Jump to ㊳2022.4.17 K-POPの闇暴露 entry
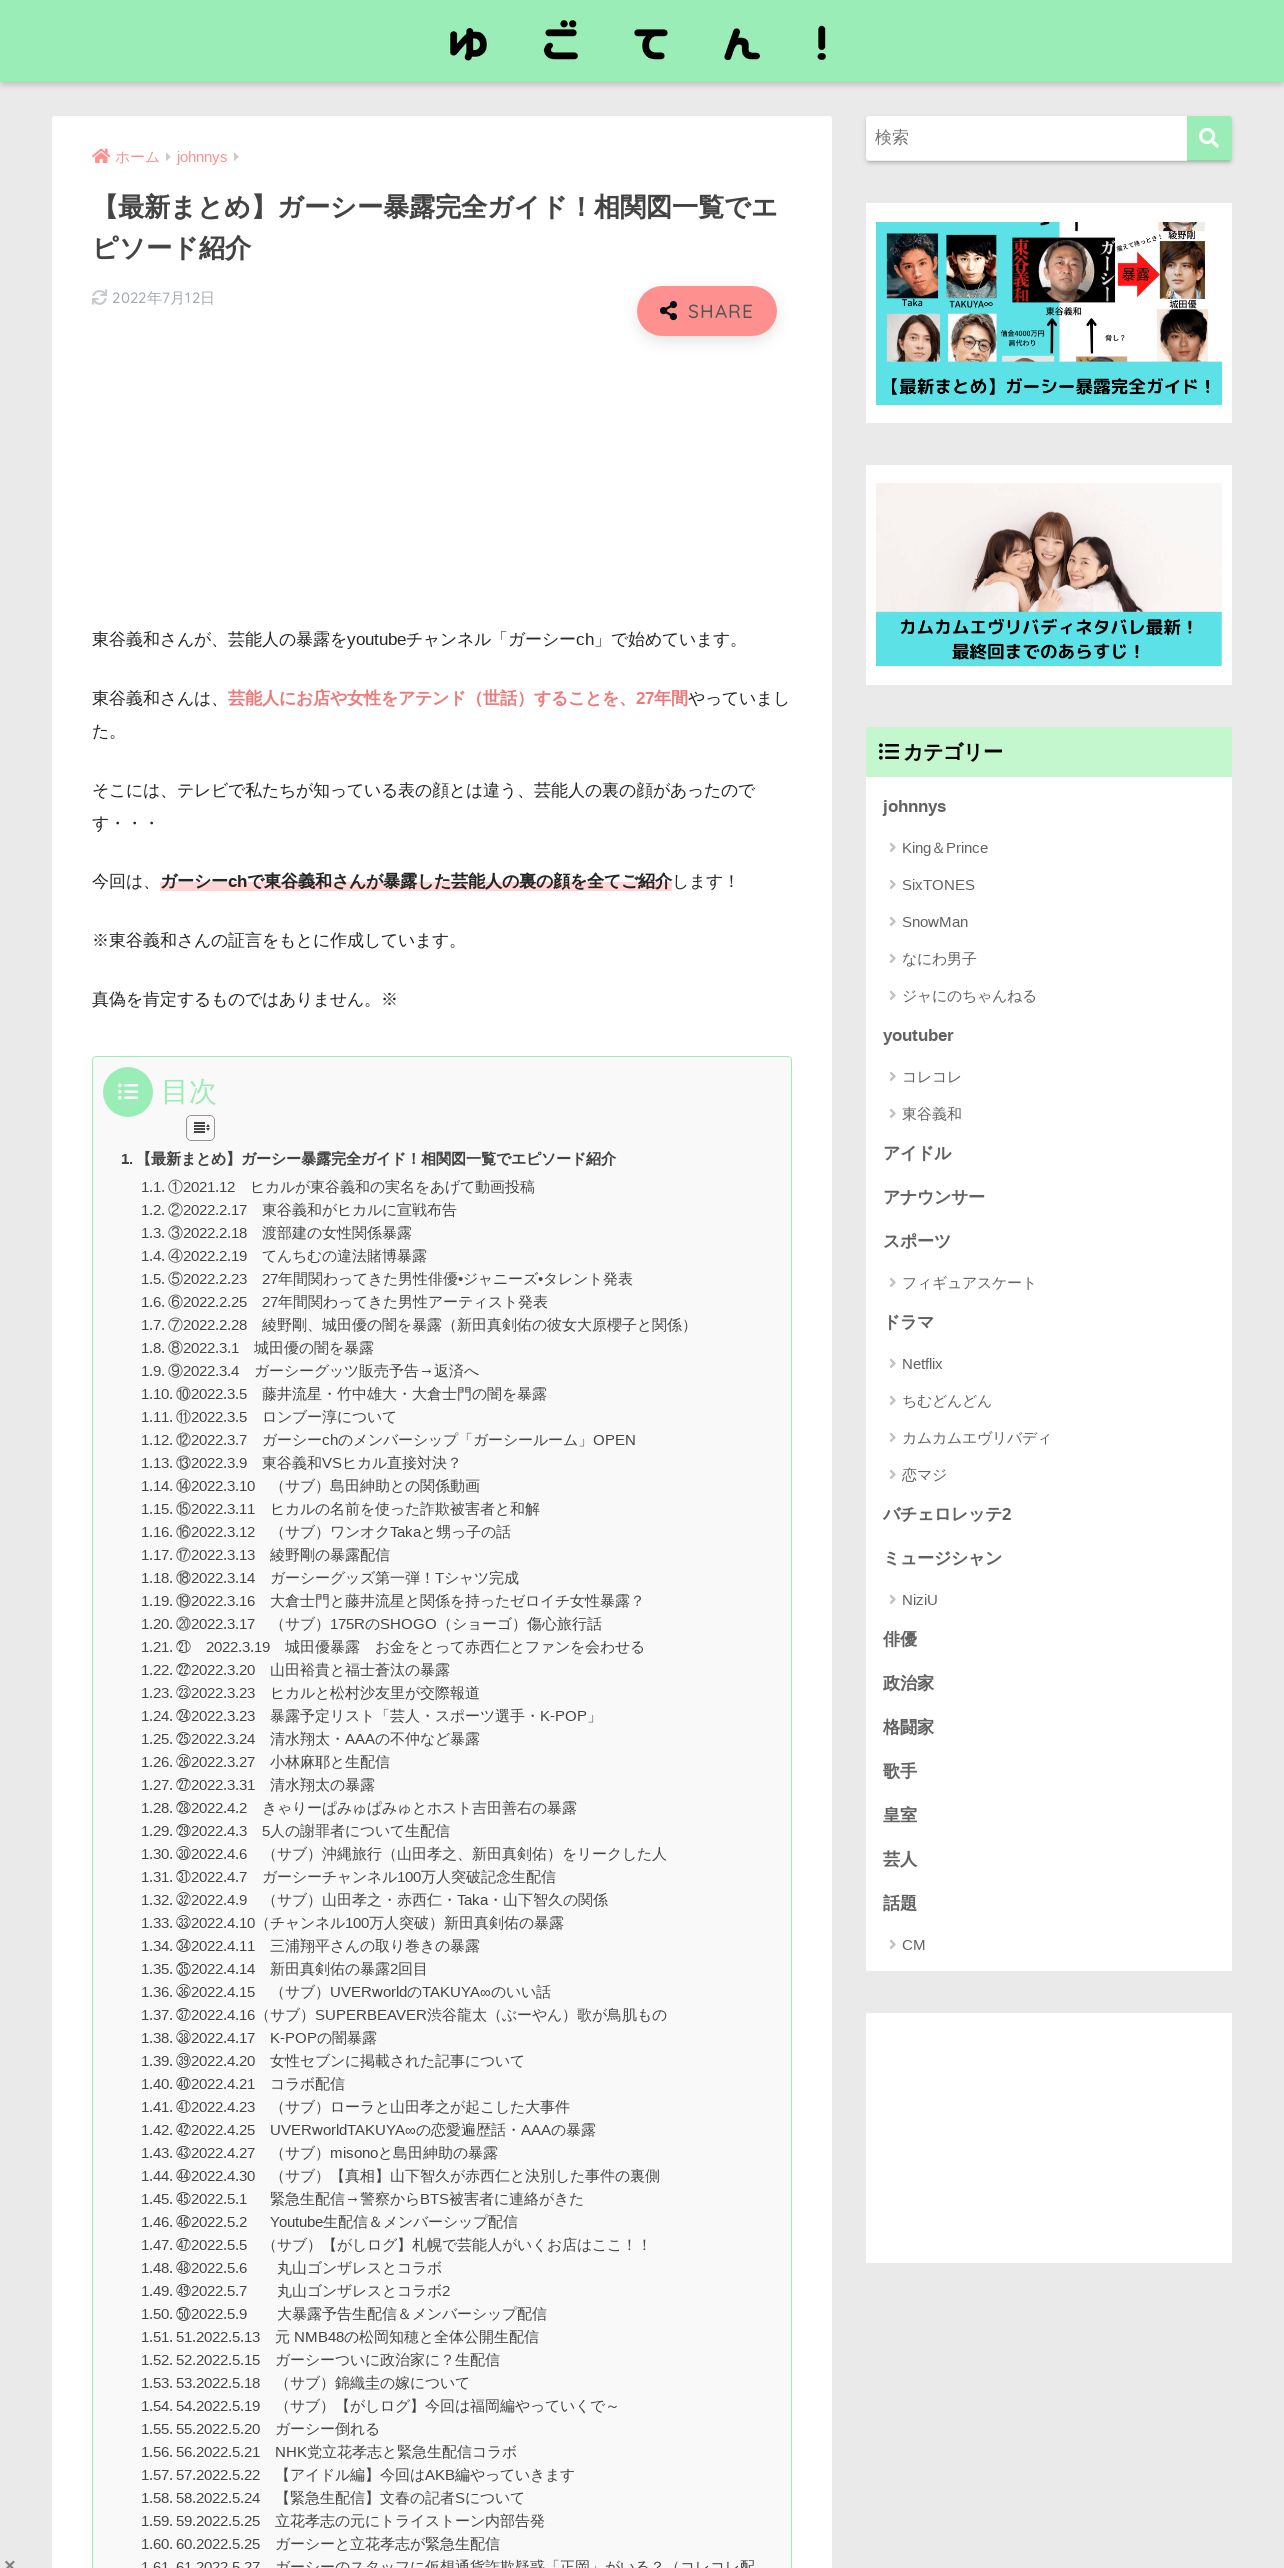The width and height of the screenshot is (1284, 2568). coord(259,2038)
